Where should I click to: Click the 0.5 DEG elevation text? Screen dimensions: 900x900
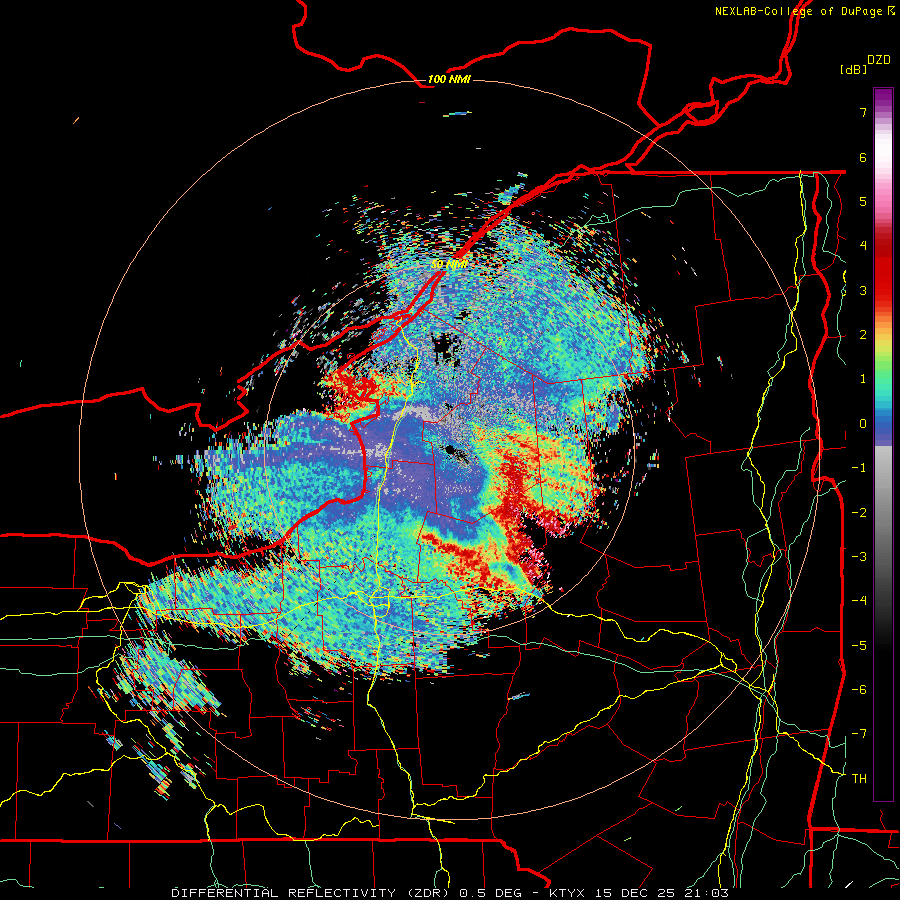click(491, 893)
